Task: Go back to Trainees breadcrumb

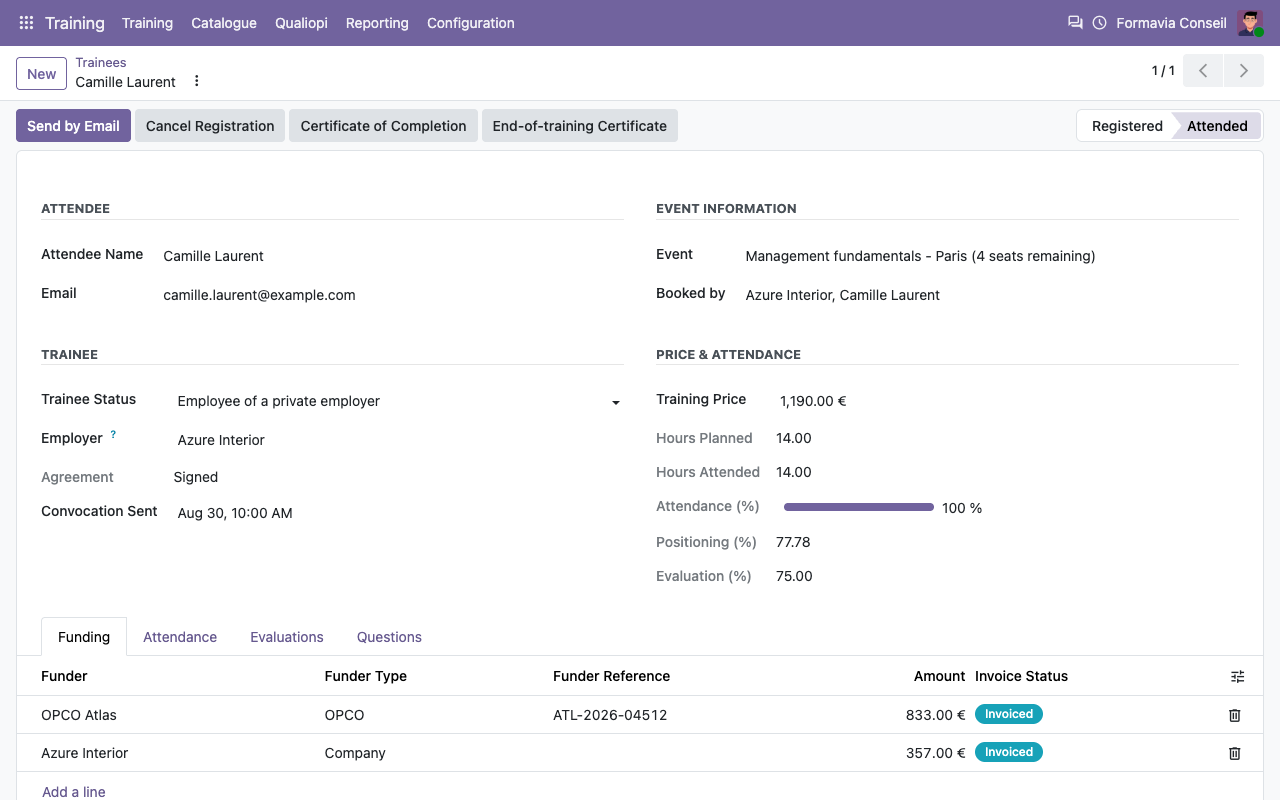Action: tap(101, 62)
